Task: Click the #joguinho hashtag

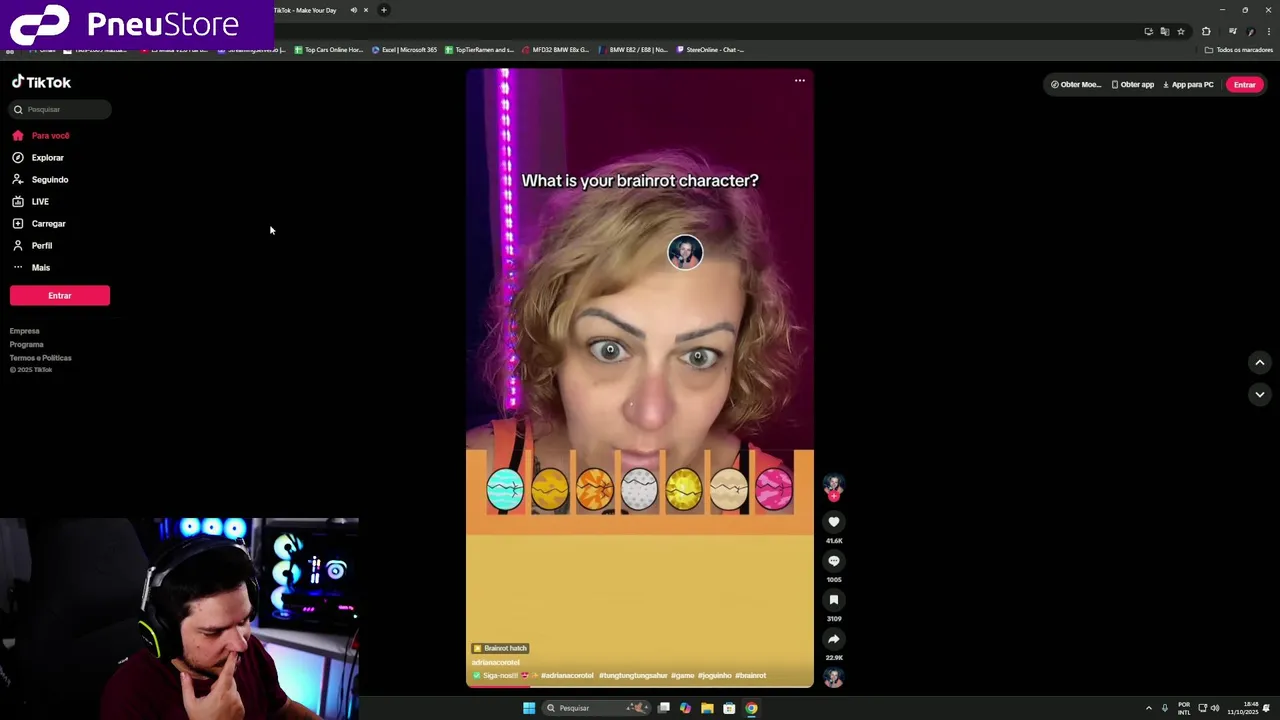Action: pyautogui.click(x=714, y=675)
